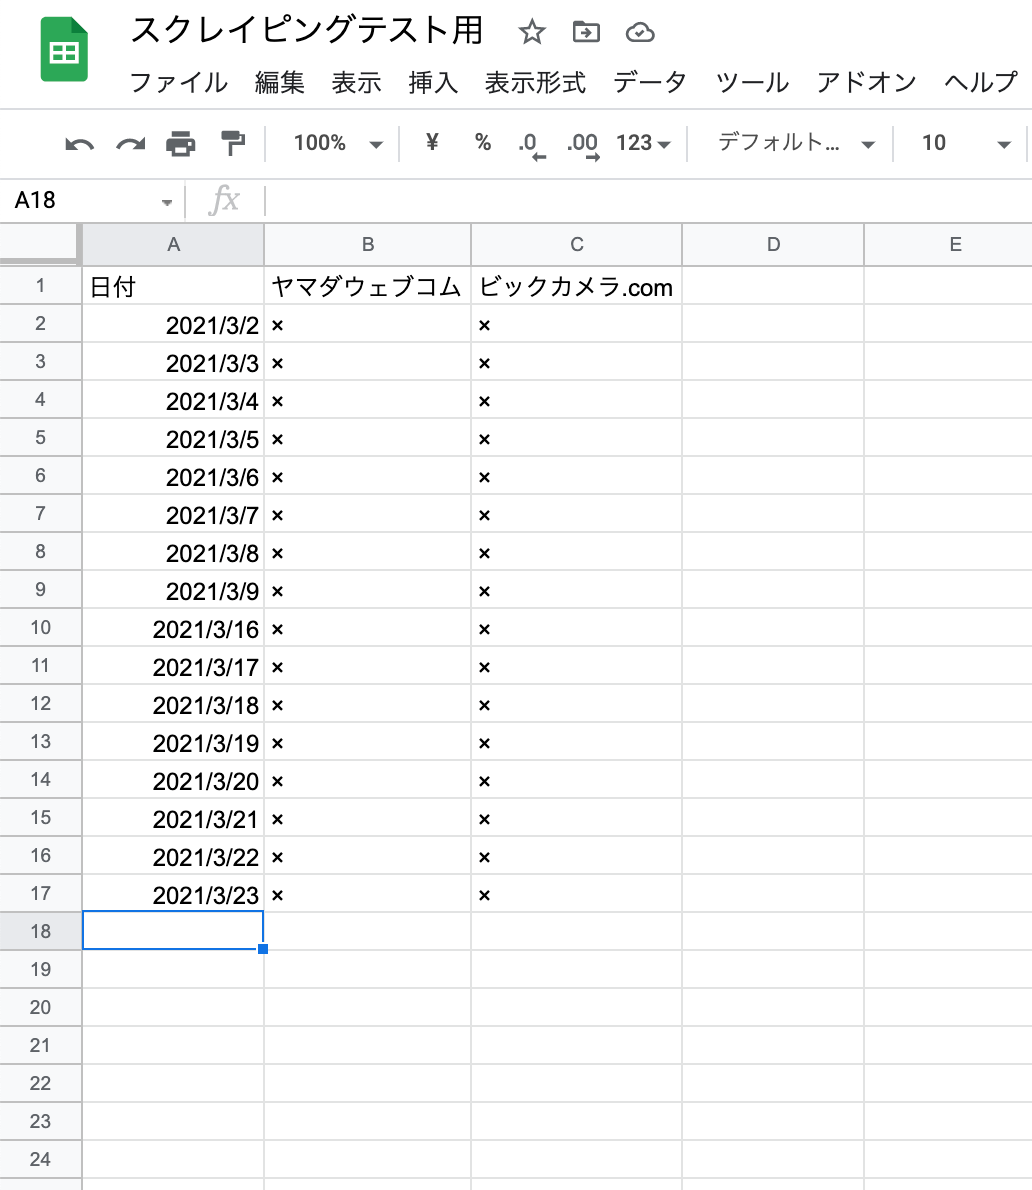Open the 表示形式 menu

(535, 82)
